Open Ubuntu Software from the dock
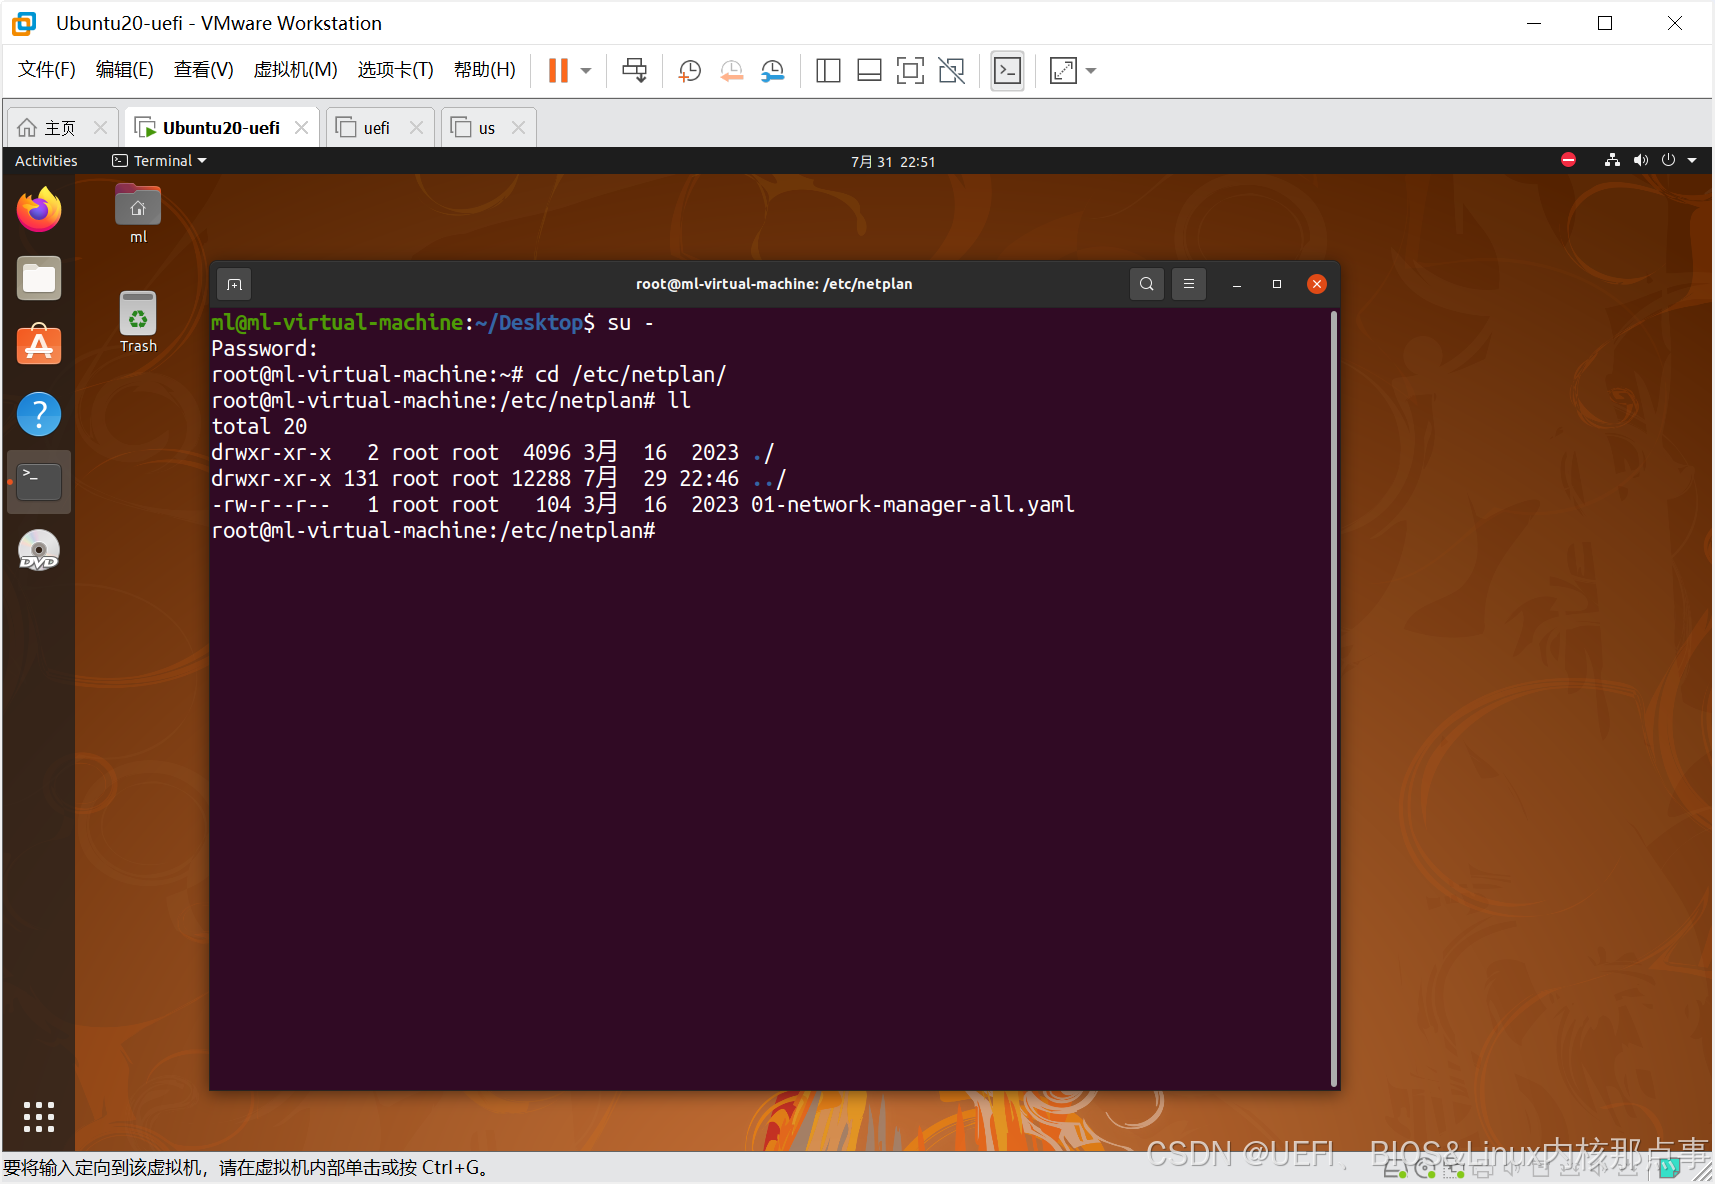 (39, 346)
